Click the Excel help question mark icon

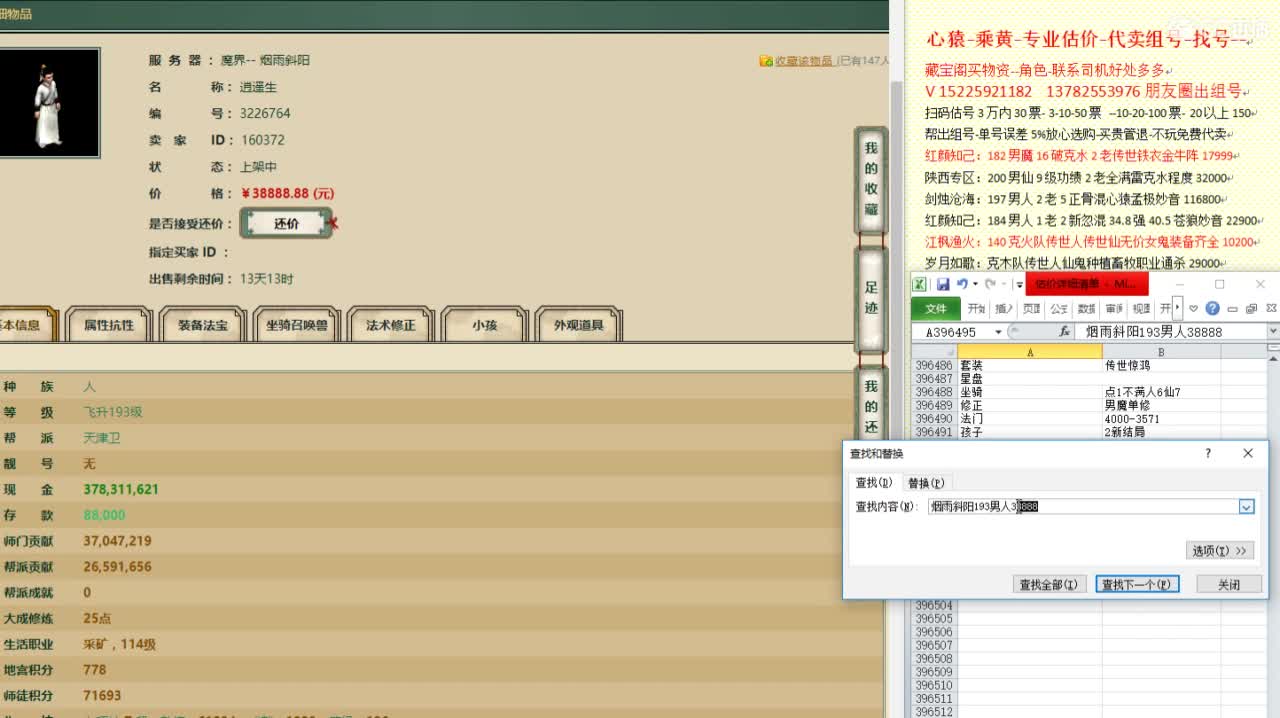tap(1212, 308)
